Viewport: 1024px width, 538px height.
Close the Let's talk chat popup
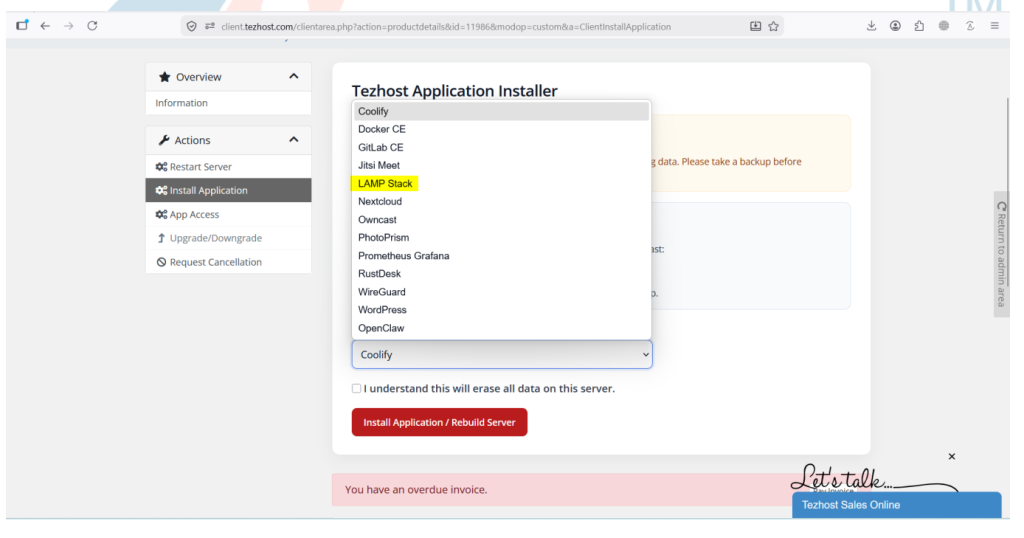click(952, 456)
